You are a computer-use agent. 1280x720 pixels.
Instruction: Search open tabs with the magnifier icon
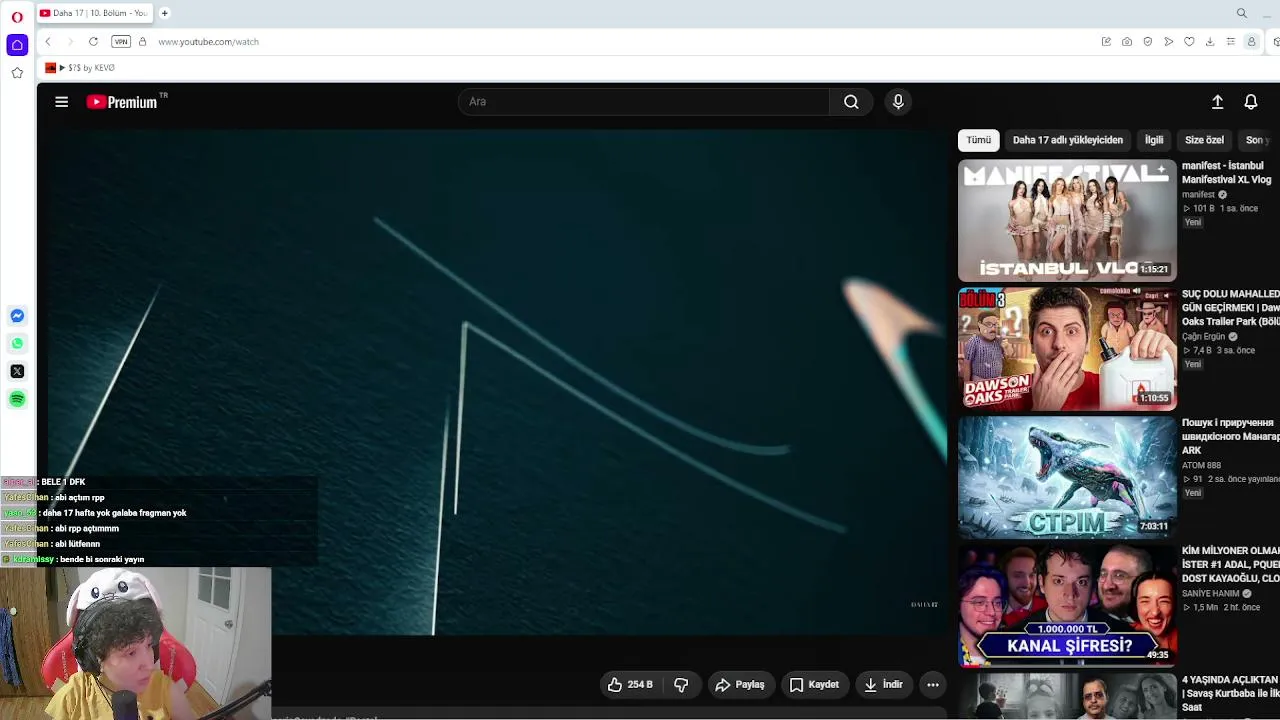point(1242,13)
